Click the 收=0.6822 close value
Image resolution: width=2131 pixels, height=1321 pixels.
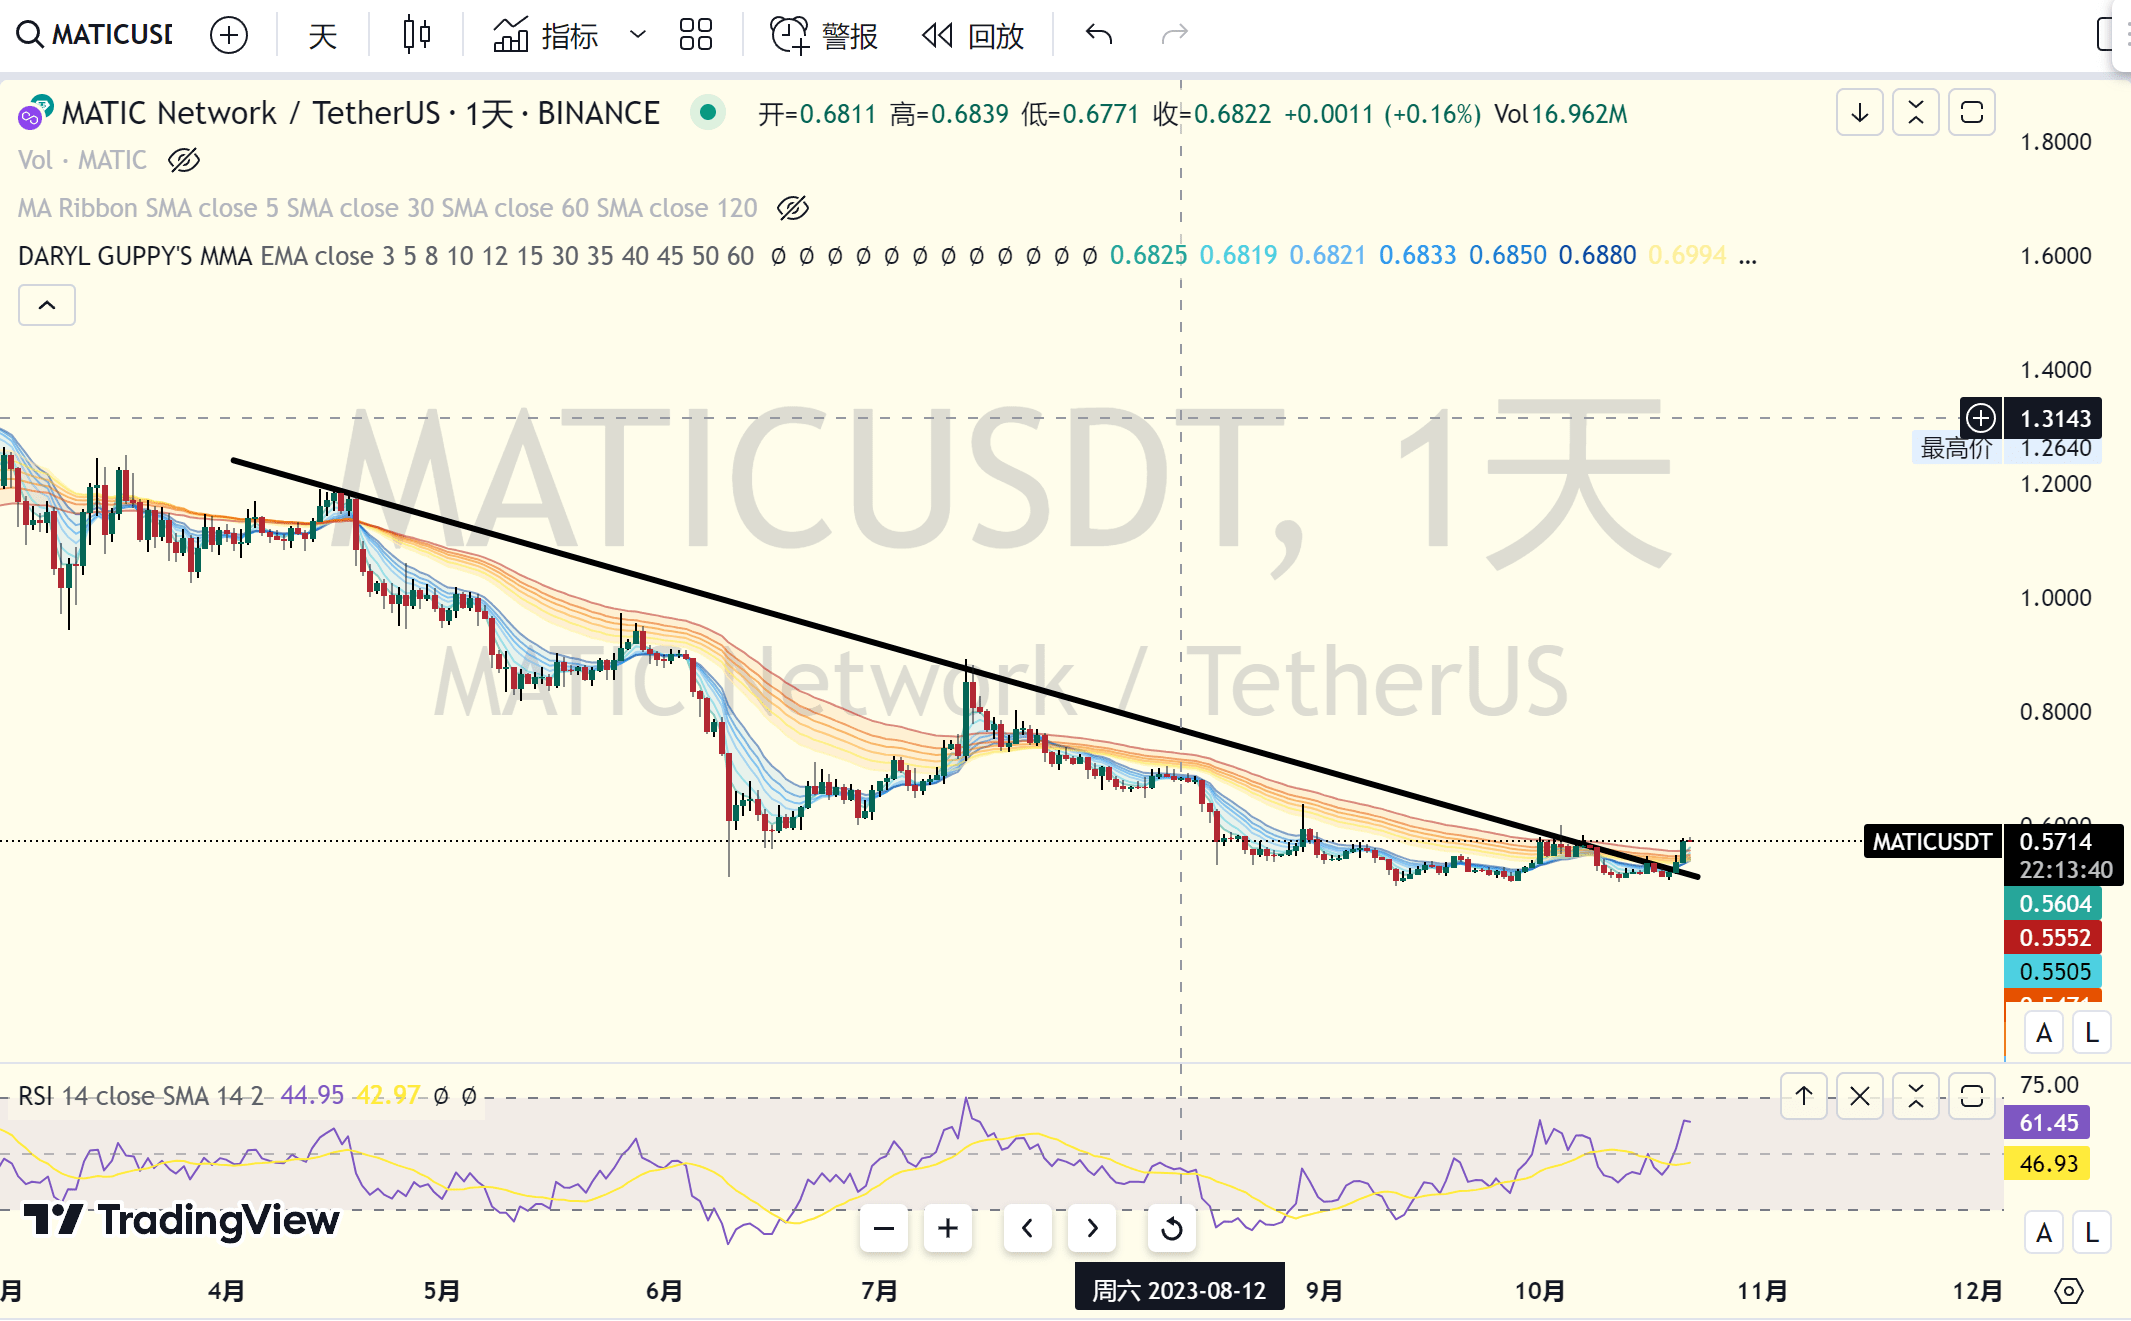(1212, 114)
